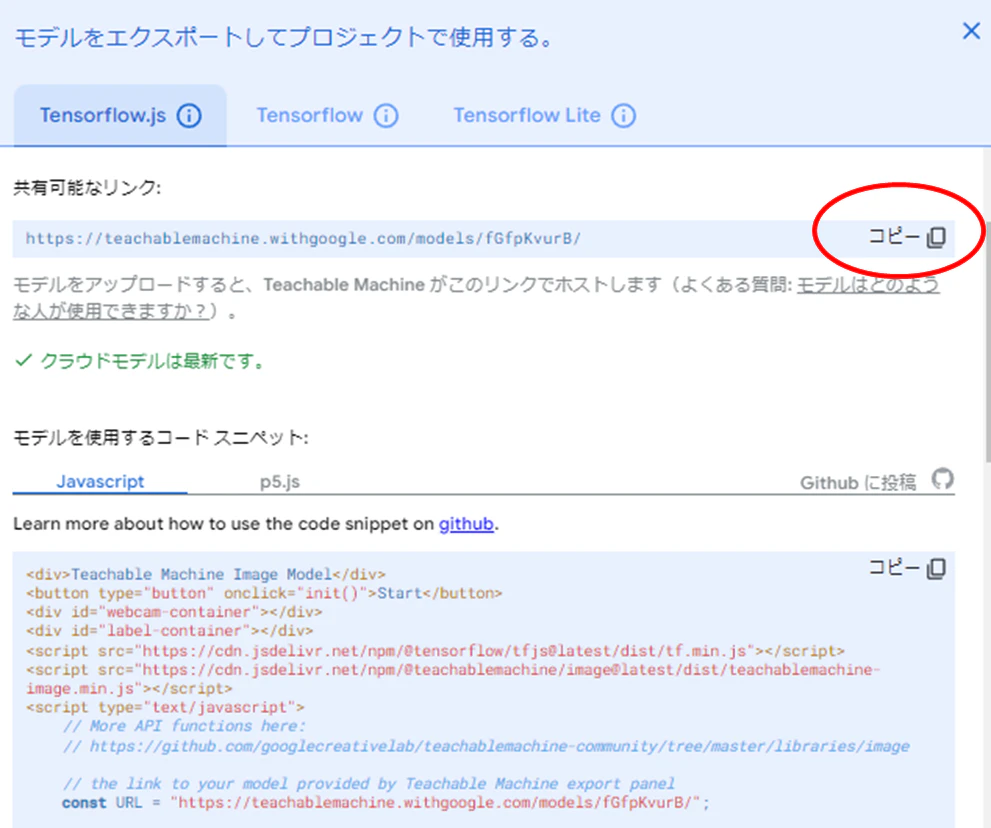Select the Javascript snippet tab
991x828 pixels.
pos(100,482)
